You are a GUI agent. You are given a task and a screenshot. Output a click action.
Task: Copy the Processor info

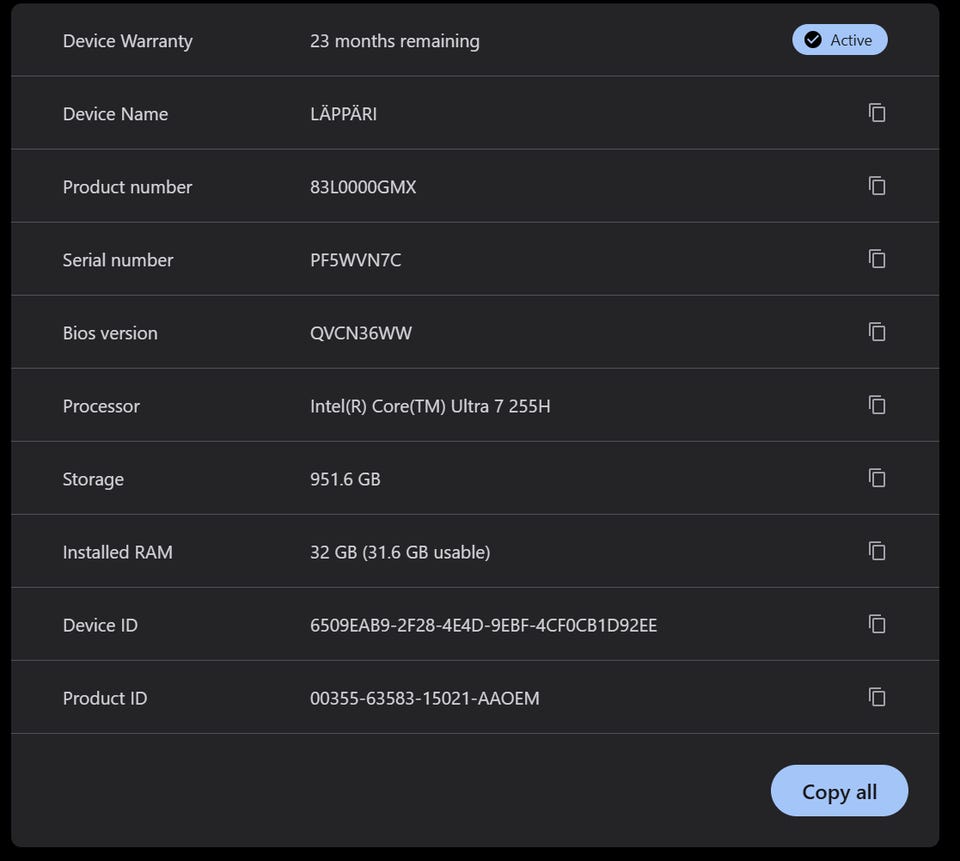point(877,405)
